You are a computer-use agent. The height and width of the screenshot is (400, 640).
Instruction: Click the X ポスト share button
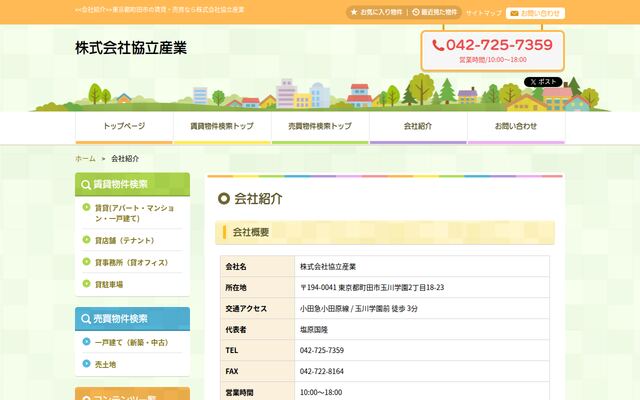click(x=543, y=82)
